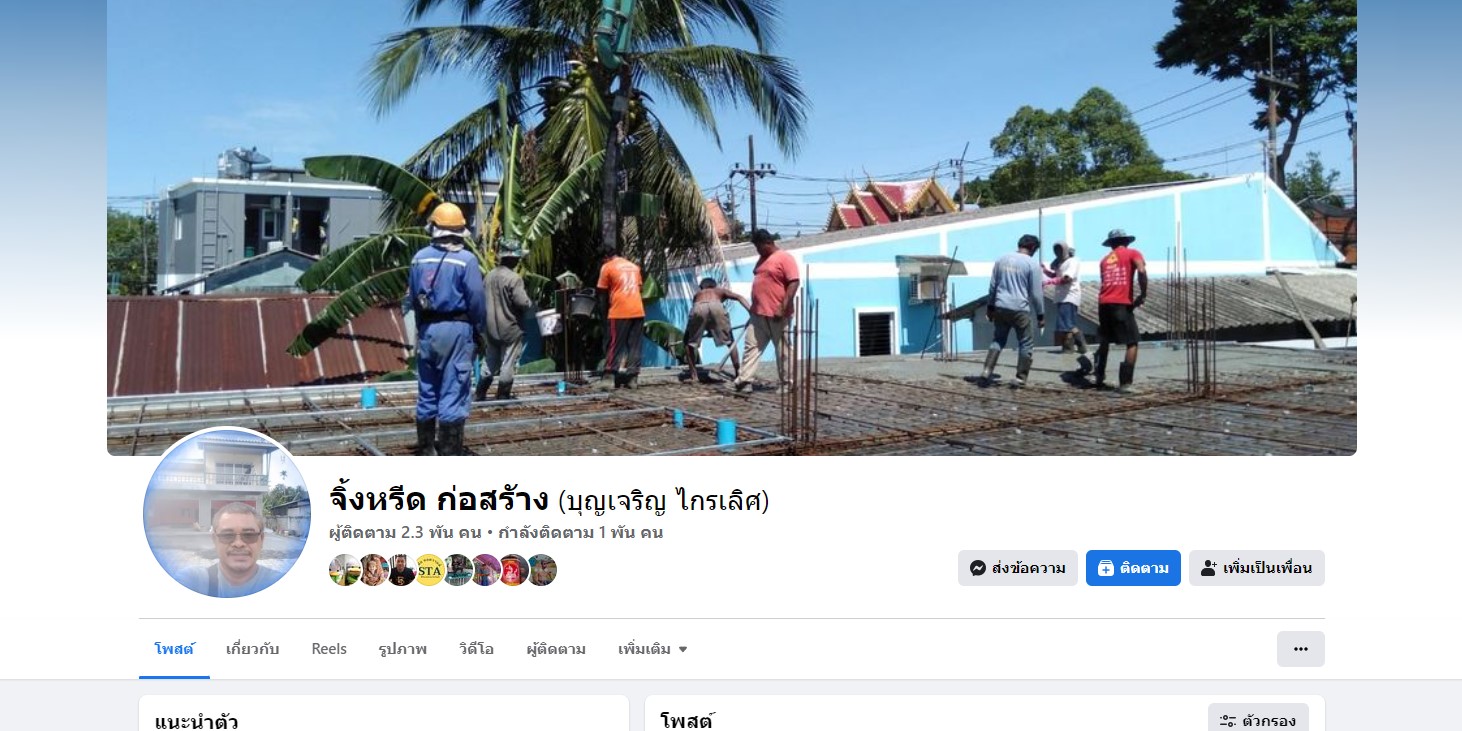Click the follow icon on the ติดตาม button
The height and width of the screenshot is (731, 1462).
pos(1105,568)
